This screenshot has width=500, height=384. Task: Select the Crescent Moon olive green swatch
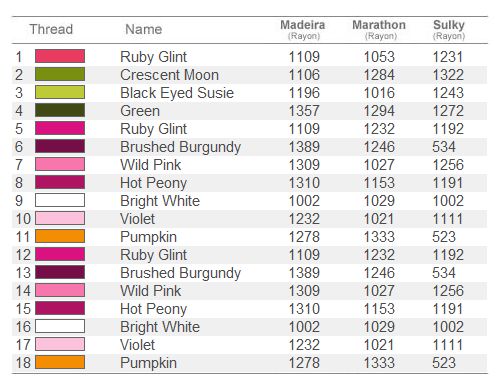point(60,74)
